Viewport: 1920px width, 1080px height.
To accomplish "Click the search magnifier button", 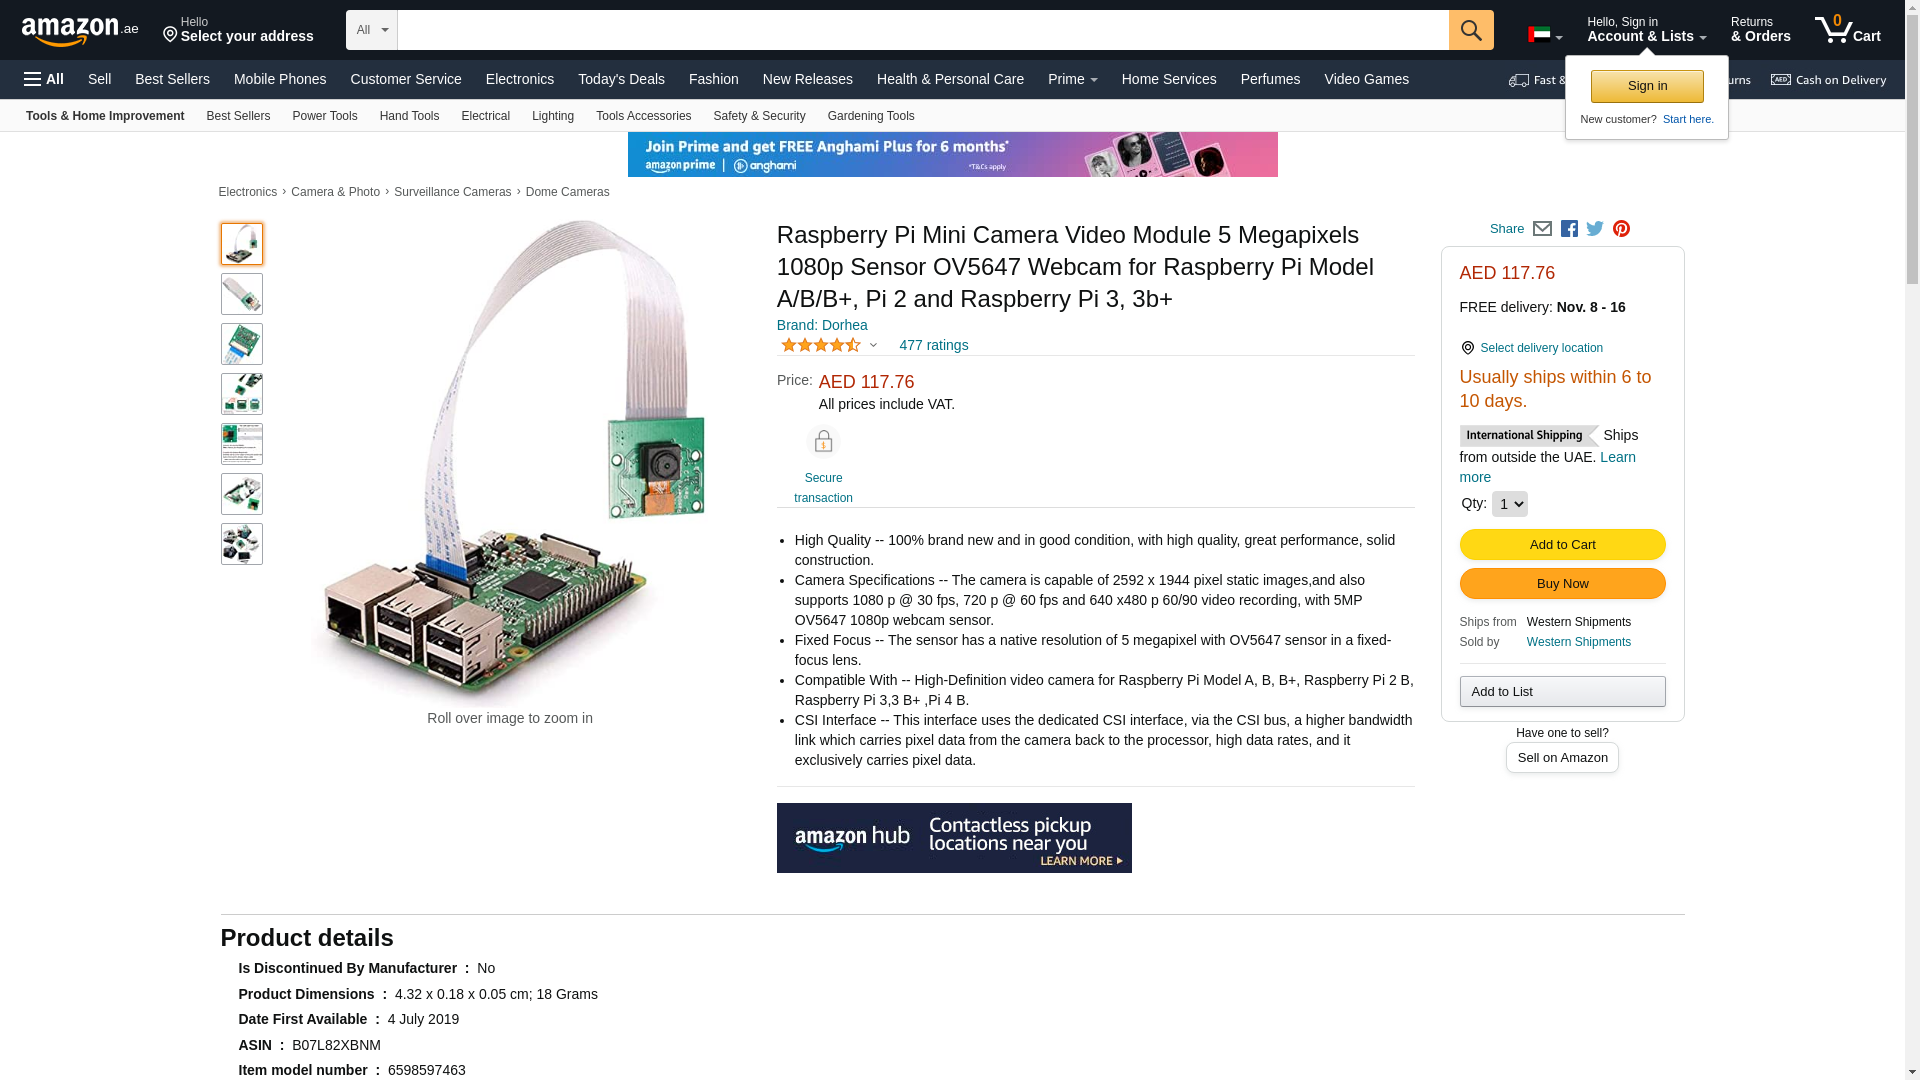I will pyautogui.click(x=1471, y=30).
